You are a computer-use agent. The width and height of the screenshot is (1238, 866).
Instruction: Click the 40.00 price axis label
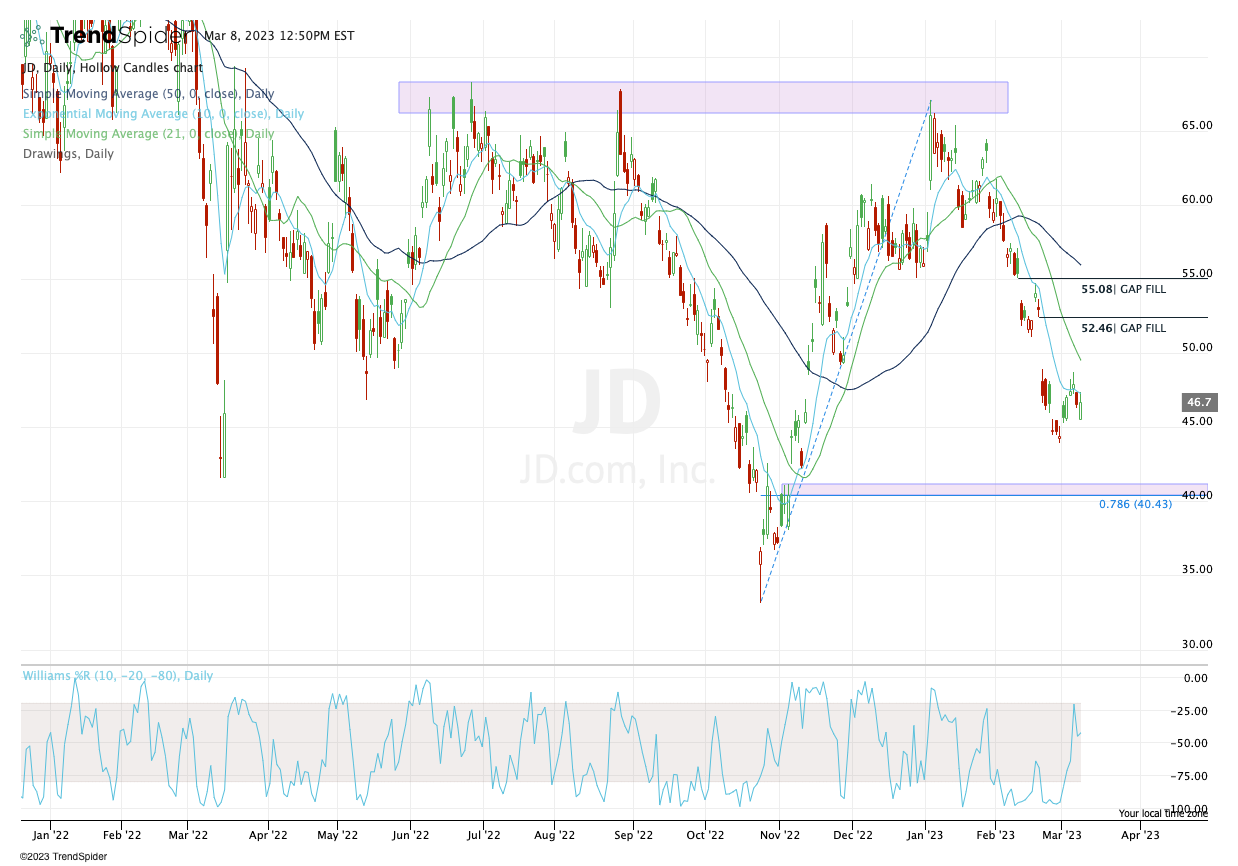point(1198,495)
